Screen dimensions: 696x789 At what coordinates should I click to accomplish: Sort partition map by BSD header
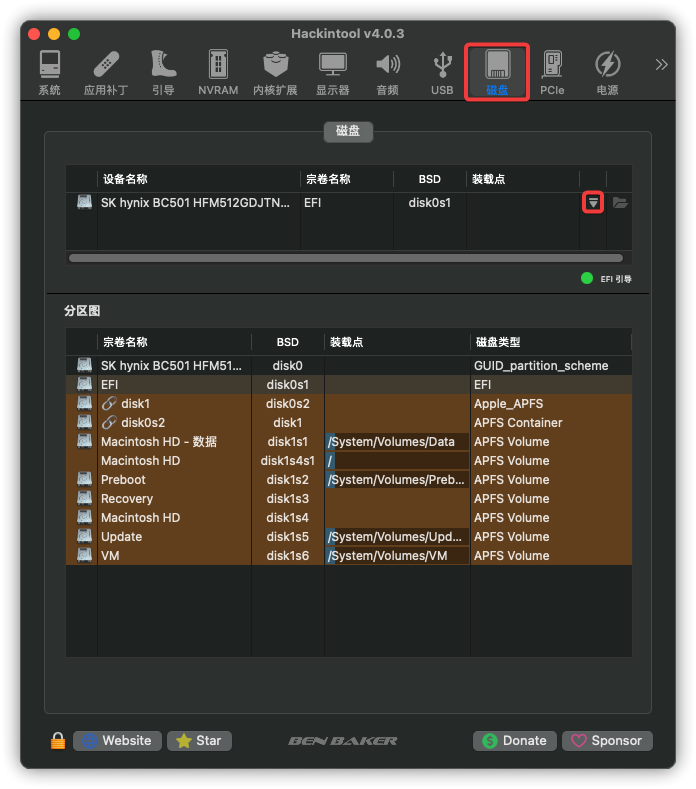288,342
